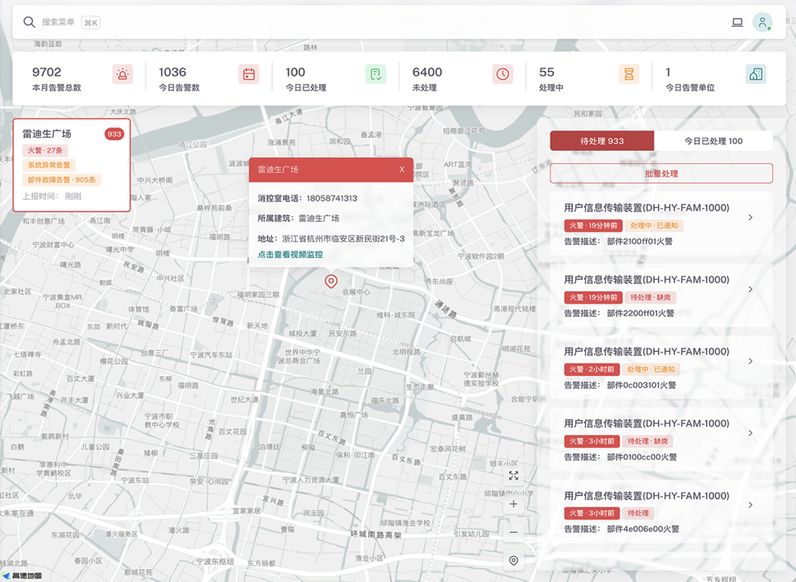
Task: Click the 100 今日已处理 stat value
Action: coord(295,72)
